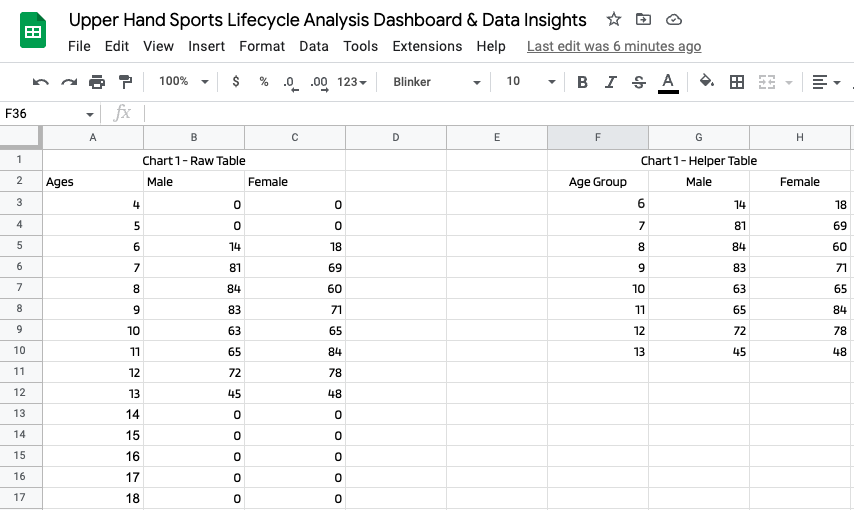Select 'Chart 1 - Raw Table' cell
This screenshot has width=854, height=510.
[194, 160]
